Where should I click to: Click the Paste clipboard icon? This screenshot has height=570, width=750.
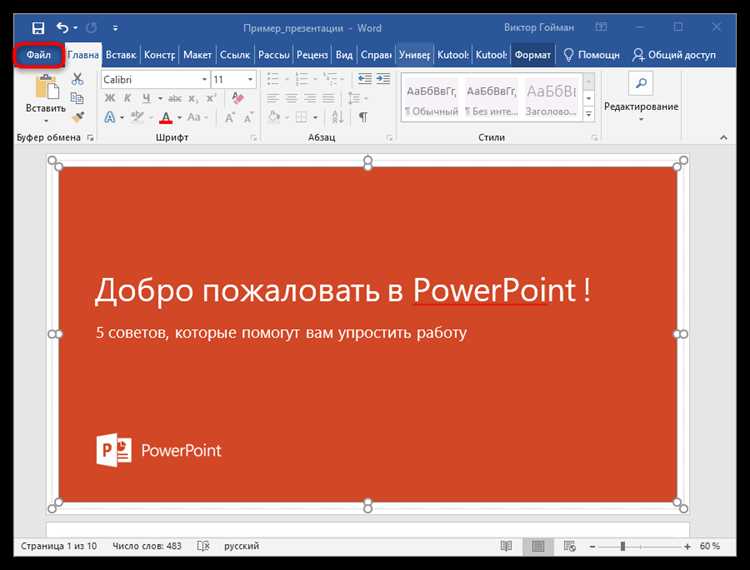(46, 87)
